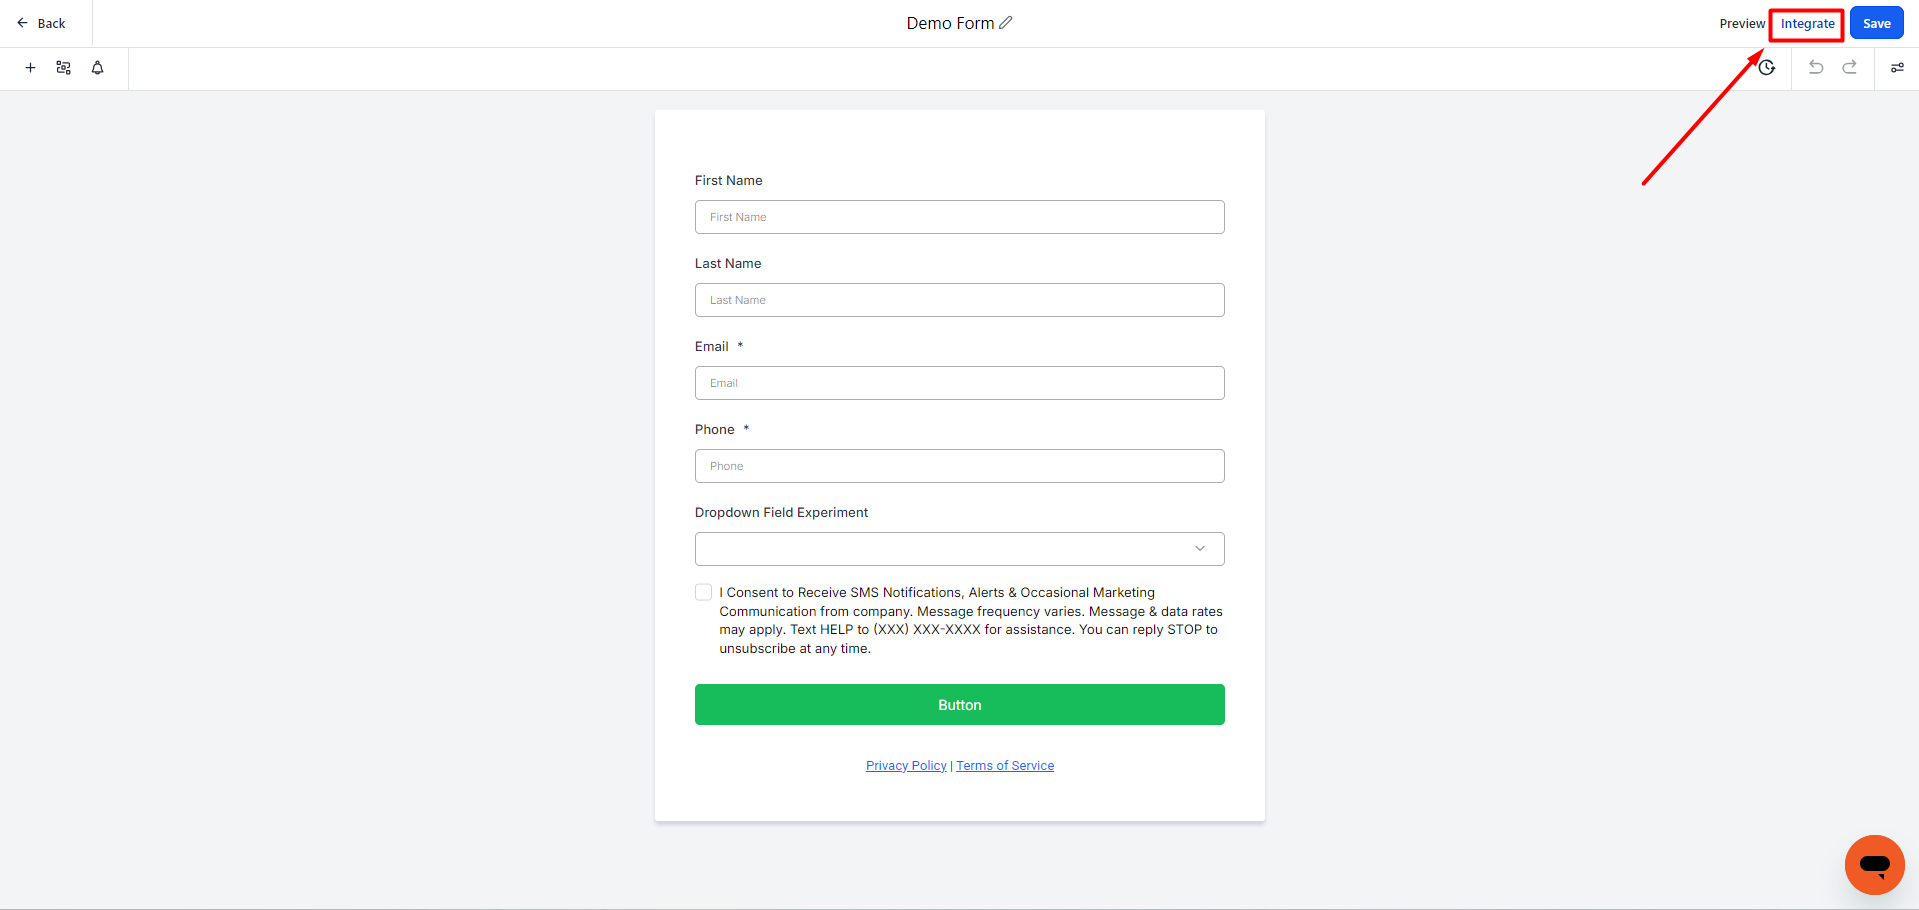The image size is (1919, 910).
Task: Go Back using the back arrow button
Action: click(x=41, y=23)
